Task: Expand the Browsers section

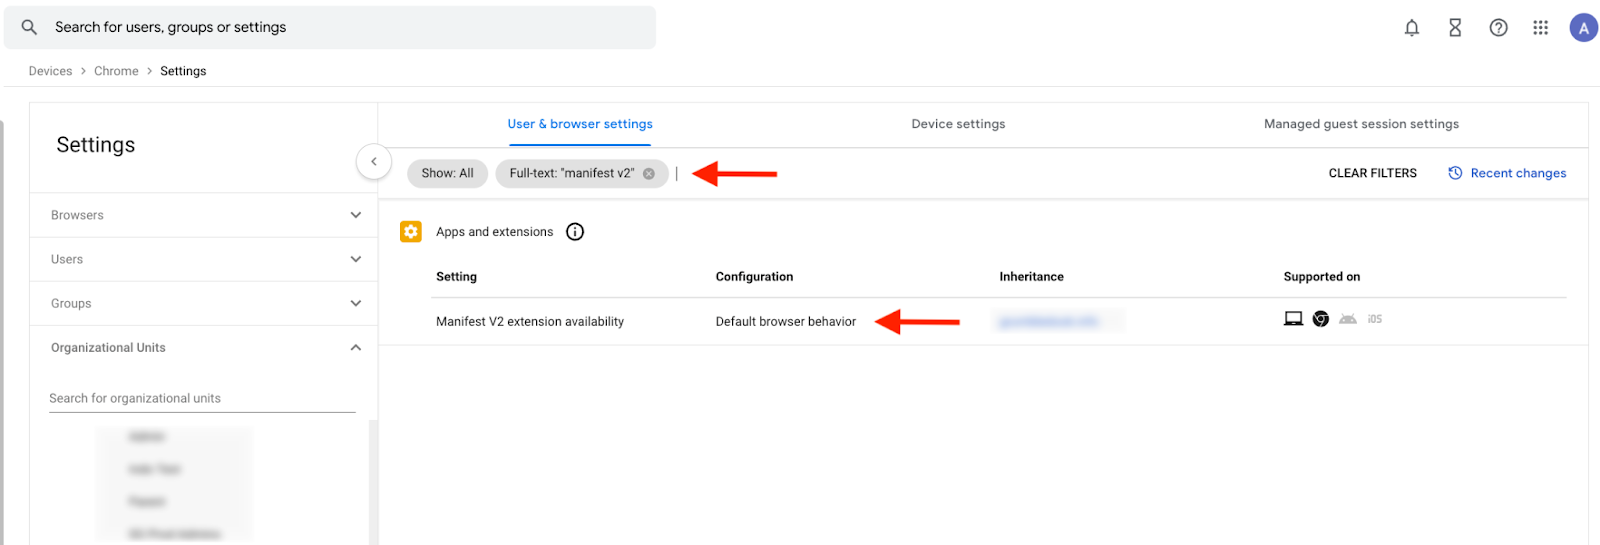Action: click(x=204, y=215)
